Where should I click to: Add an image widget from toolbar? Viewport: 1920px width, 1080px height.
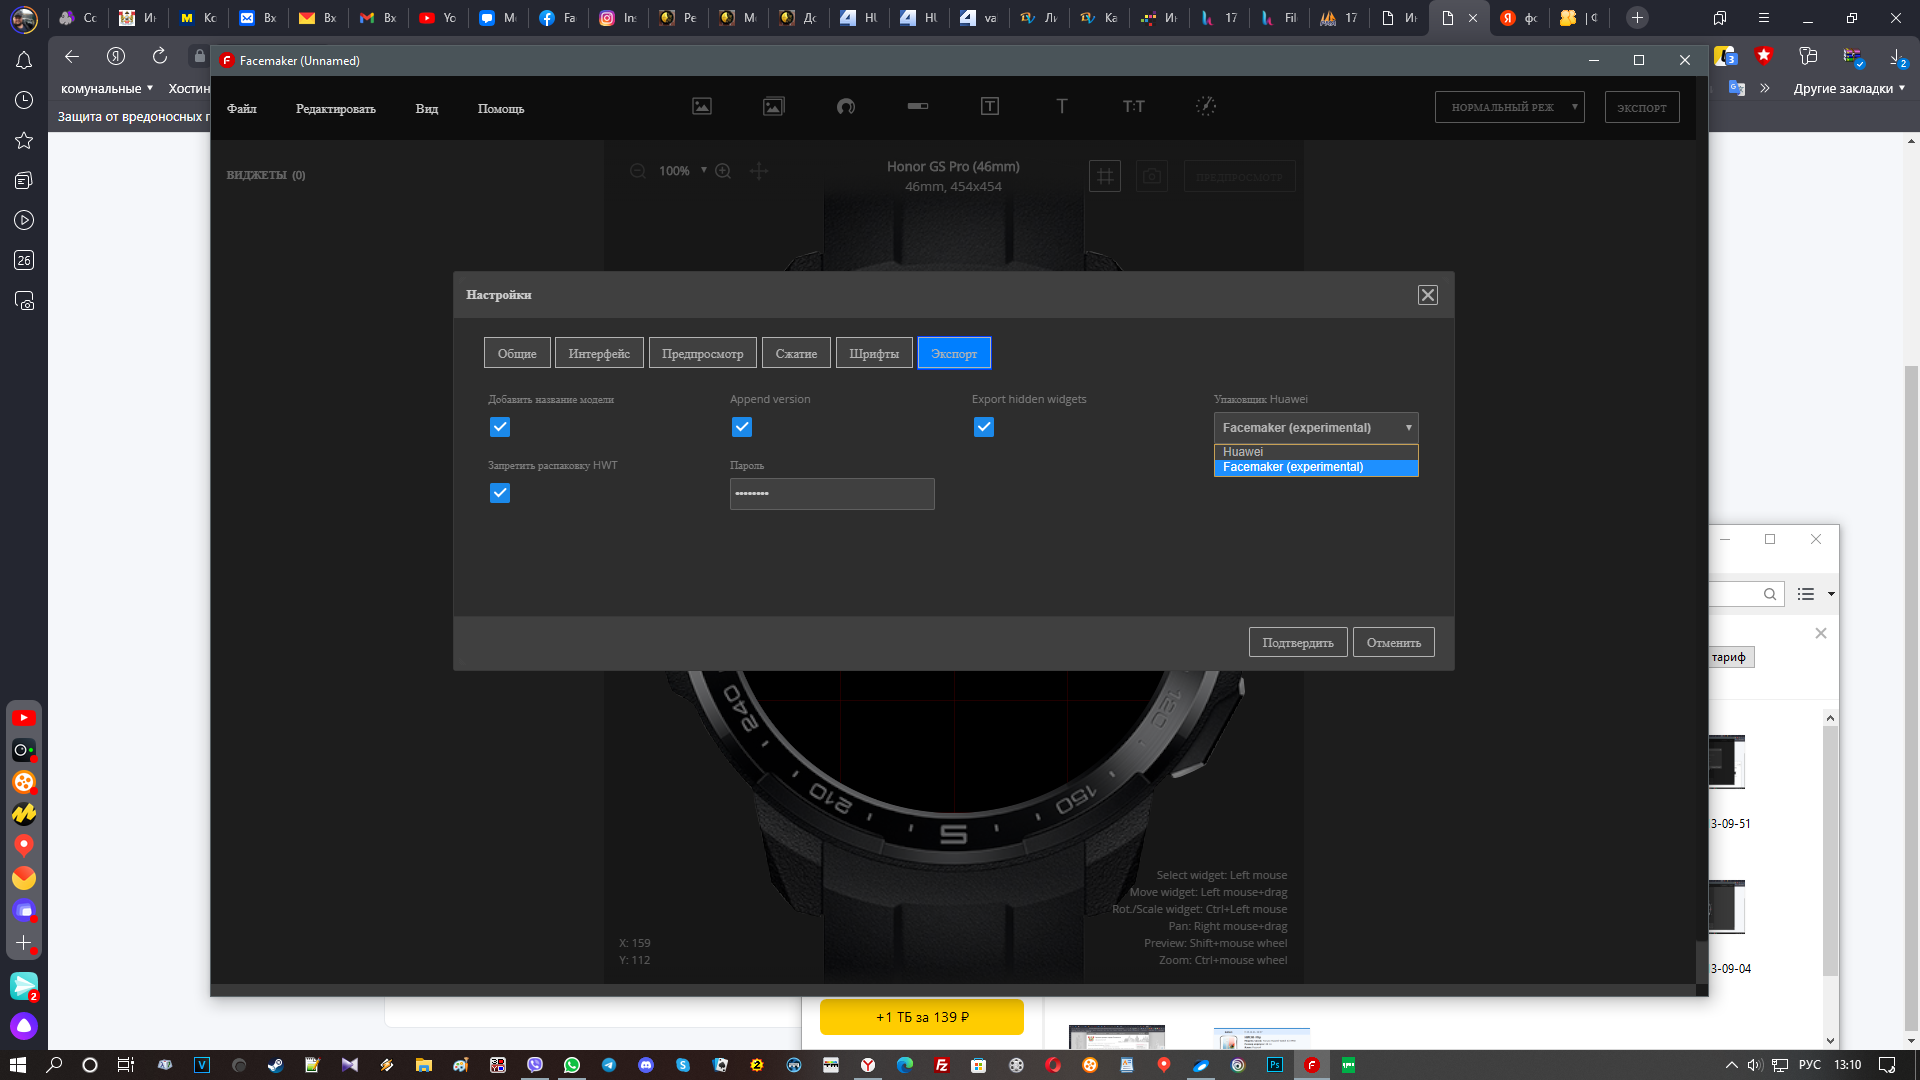[702, 106]
